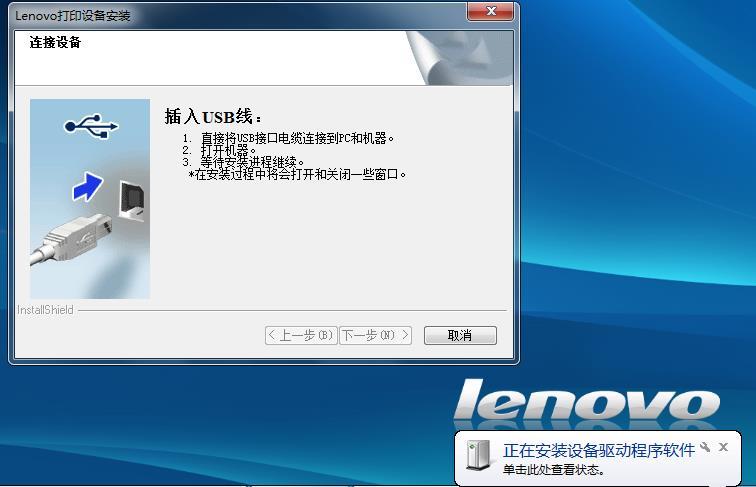Image resolution: width=756 pixels, height=487 pixels.
Task: Click the gray USB cable plug image
Action: (71, 240)
